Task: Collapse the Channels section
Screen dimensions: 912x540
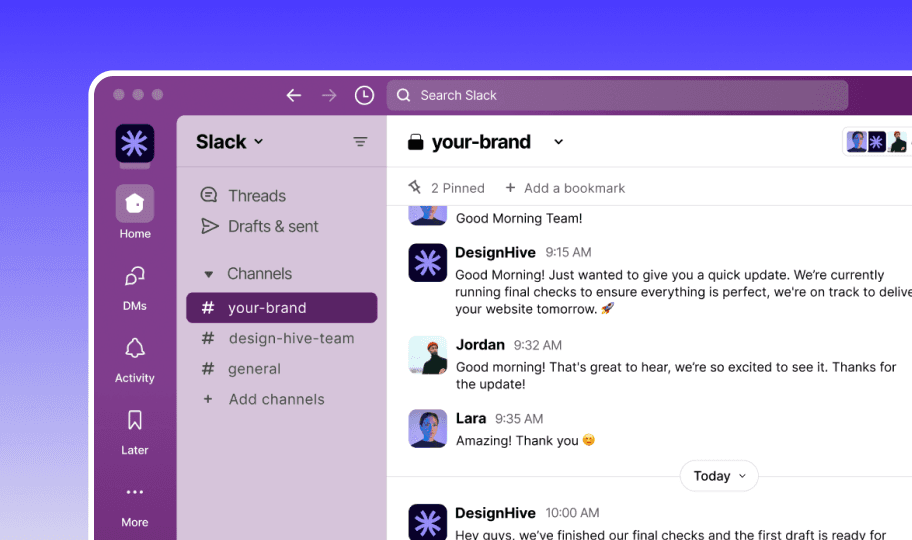Action: point(209,274)
